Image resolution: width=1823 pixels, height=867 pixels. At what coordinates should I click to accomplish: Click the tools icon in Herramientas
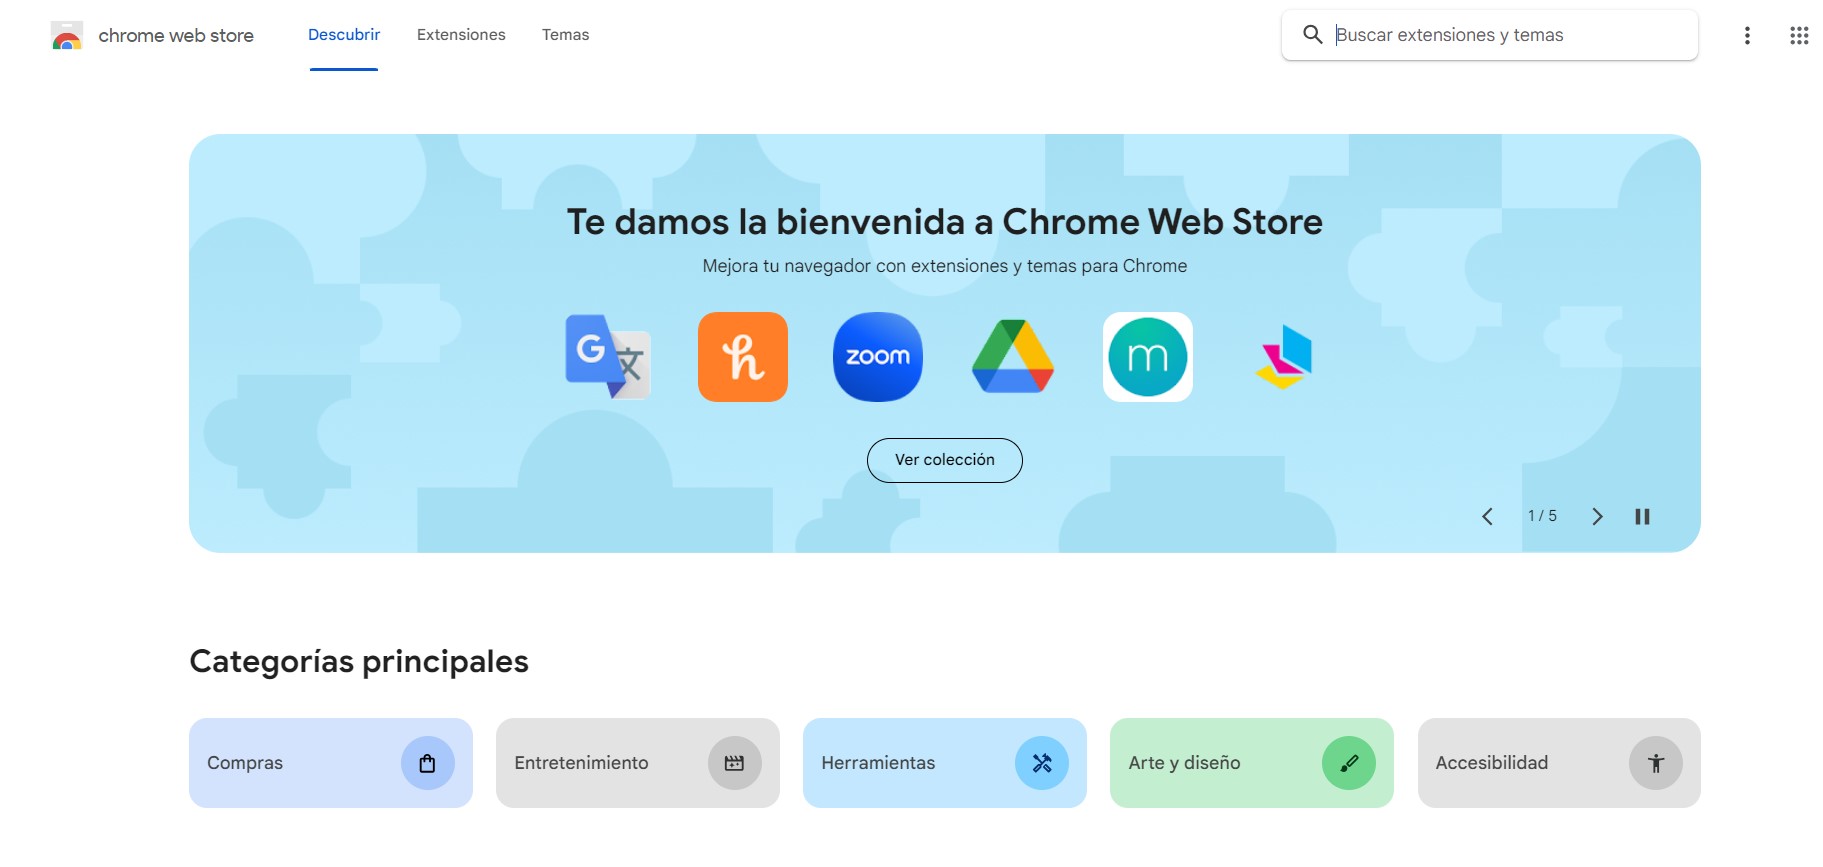pos(1042,763)
